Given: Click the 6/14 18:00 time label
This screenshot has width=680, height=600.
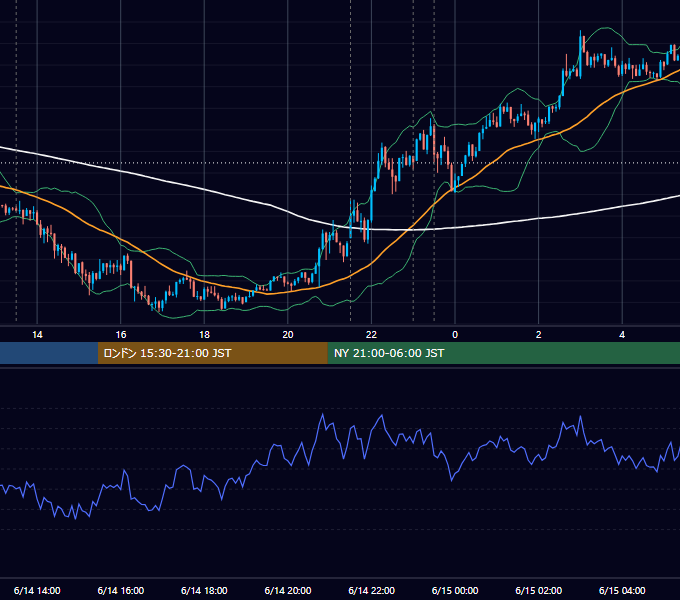Looking at the screenshot, I should click(204, 590).
